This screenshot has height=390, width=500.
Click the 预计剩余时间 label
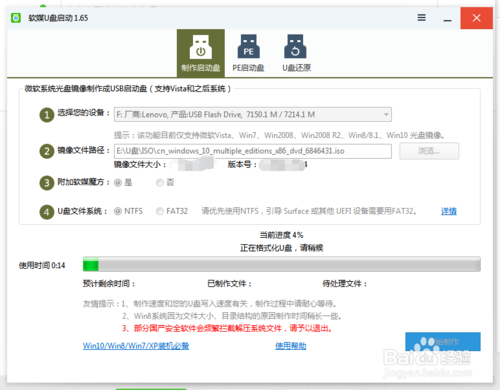coord(109,284)
